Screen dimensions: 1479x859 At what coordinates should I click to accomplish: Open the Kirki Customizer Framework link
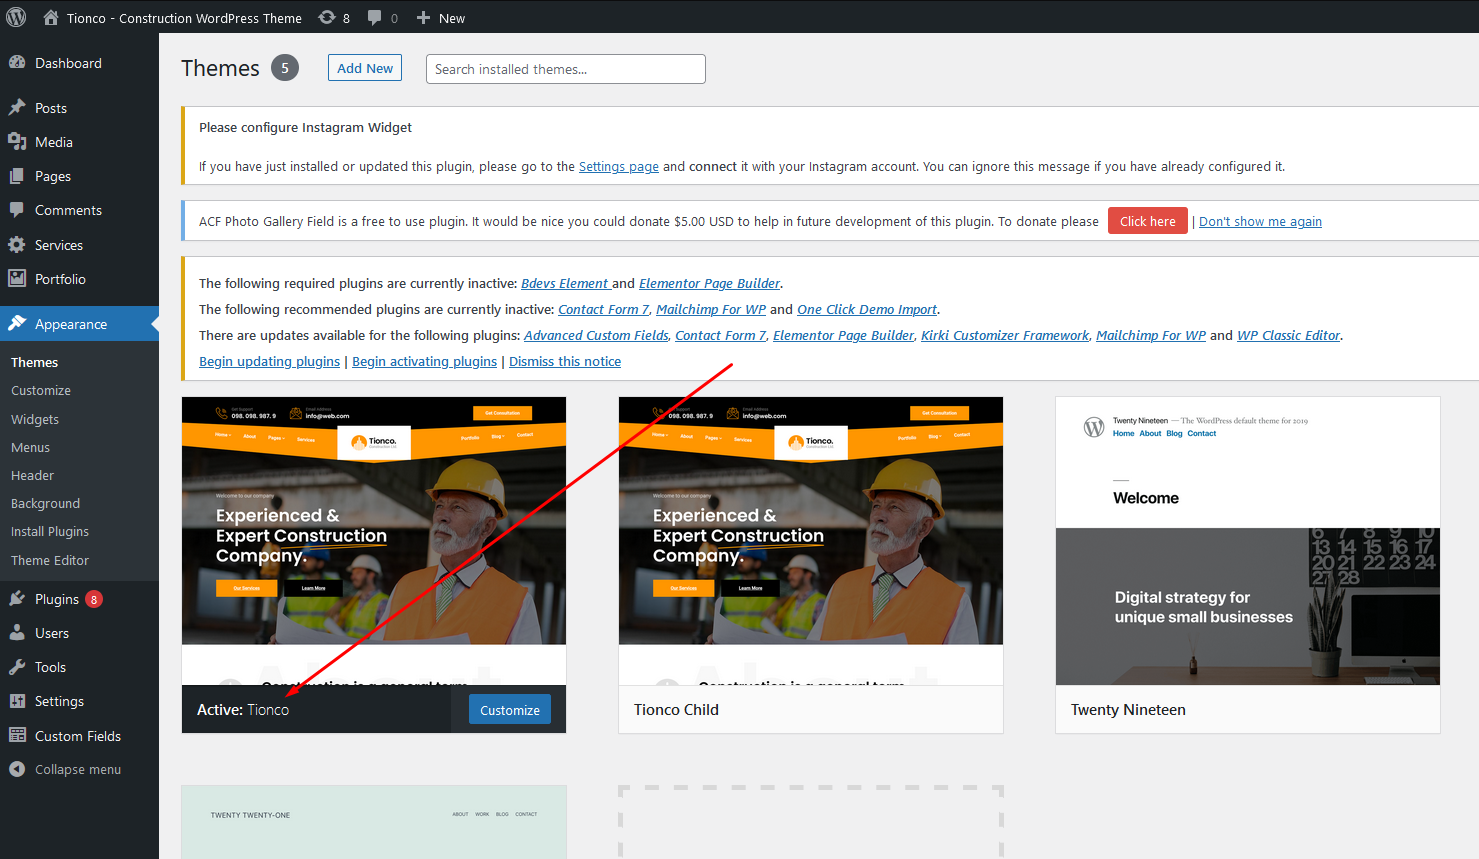1005,335
